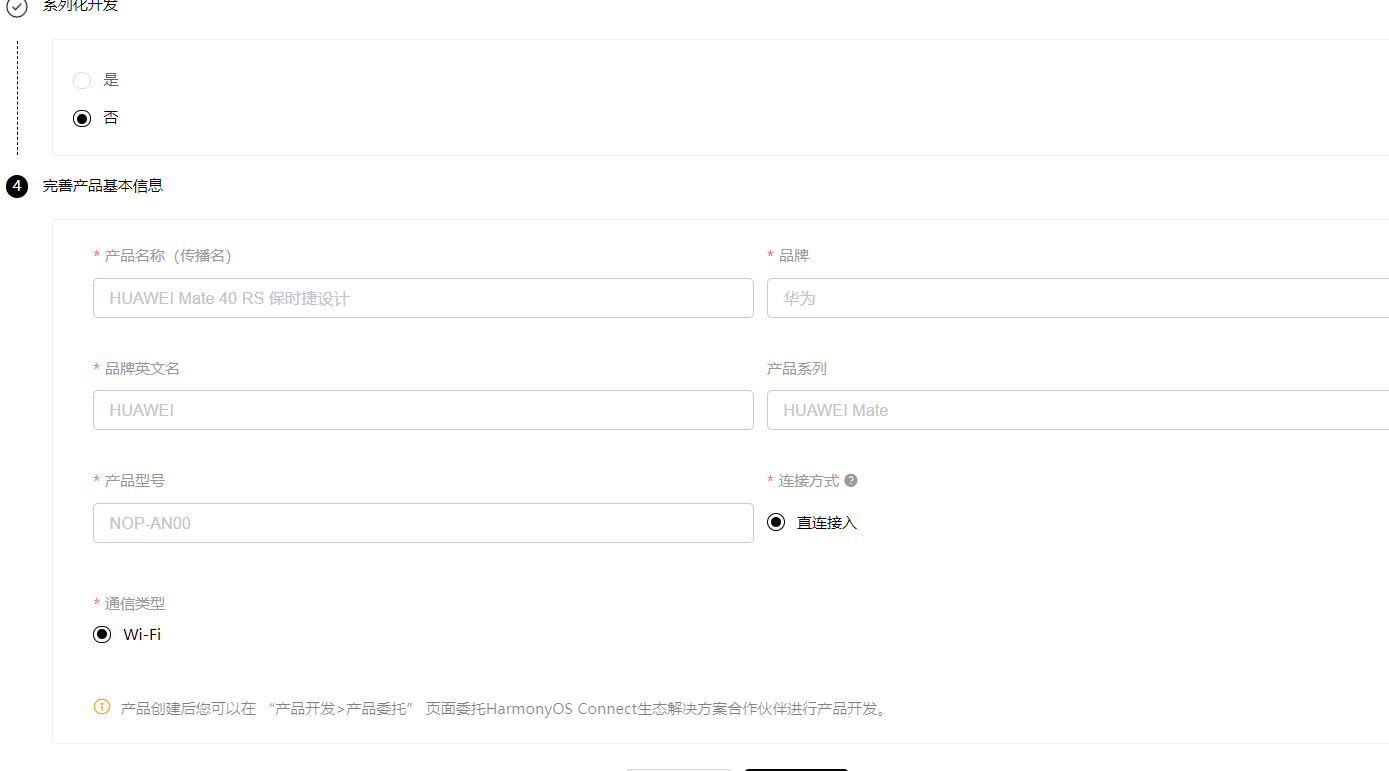The height and width of the screenshot is (771, 1389).
Task: Click the 产品系列 input field
Action: tap(1078, 410)
